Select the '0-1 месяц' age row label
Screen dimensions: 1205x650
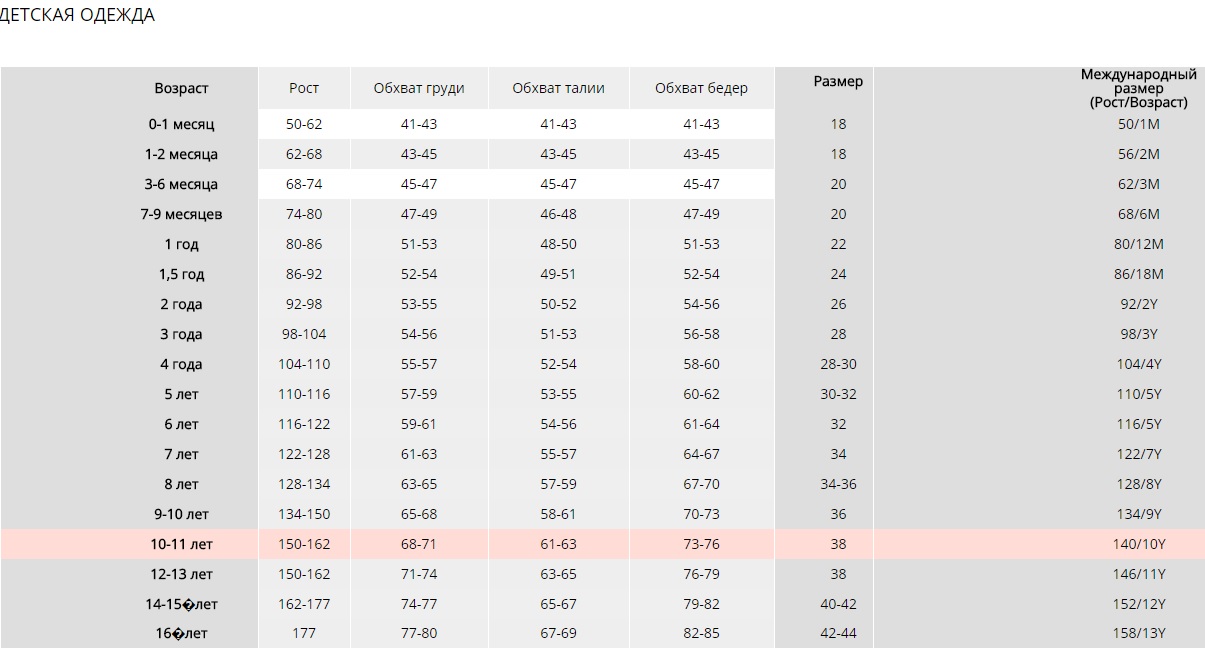click(181, 124)
